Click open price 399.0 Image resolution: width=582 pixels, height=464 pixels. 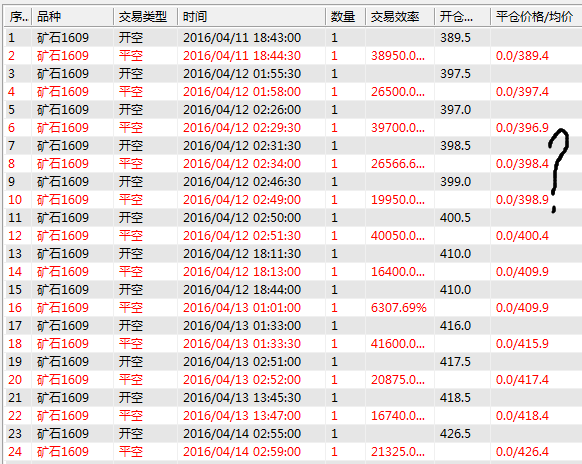tap(455, 182)
